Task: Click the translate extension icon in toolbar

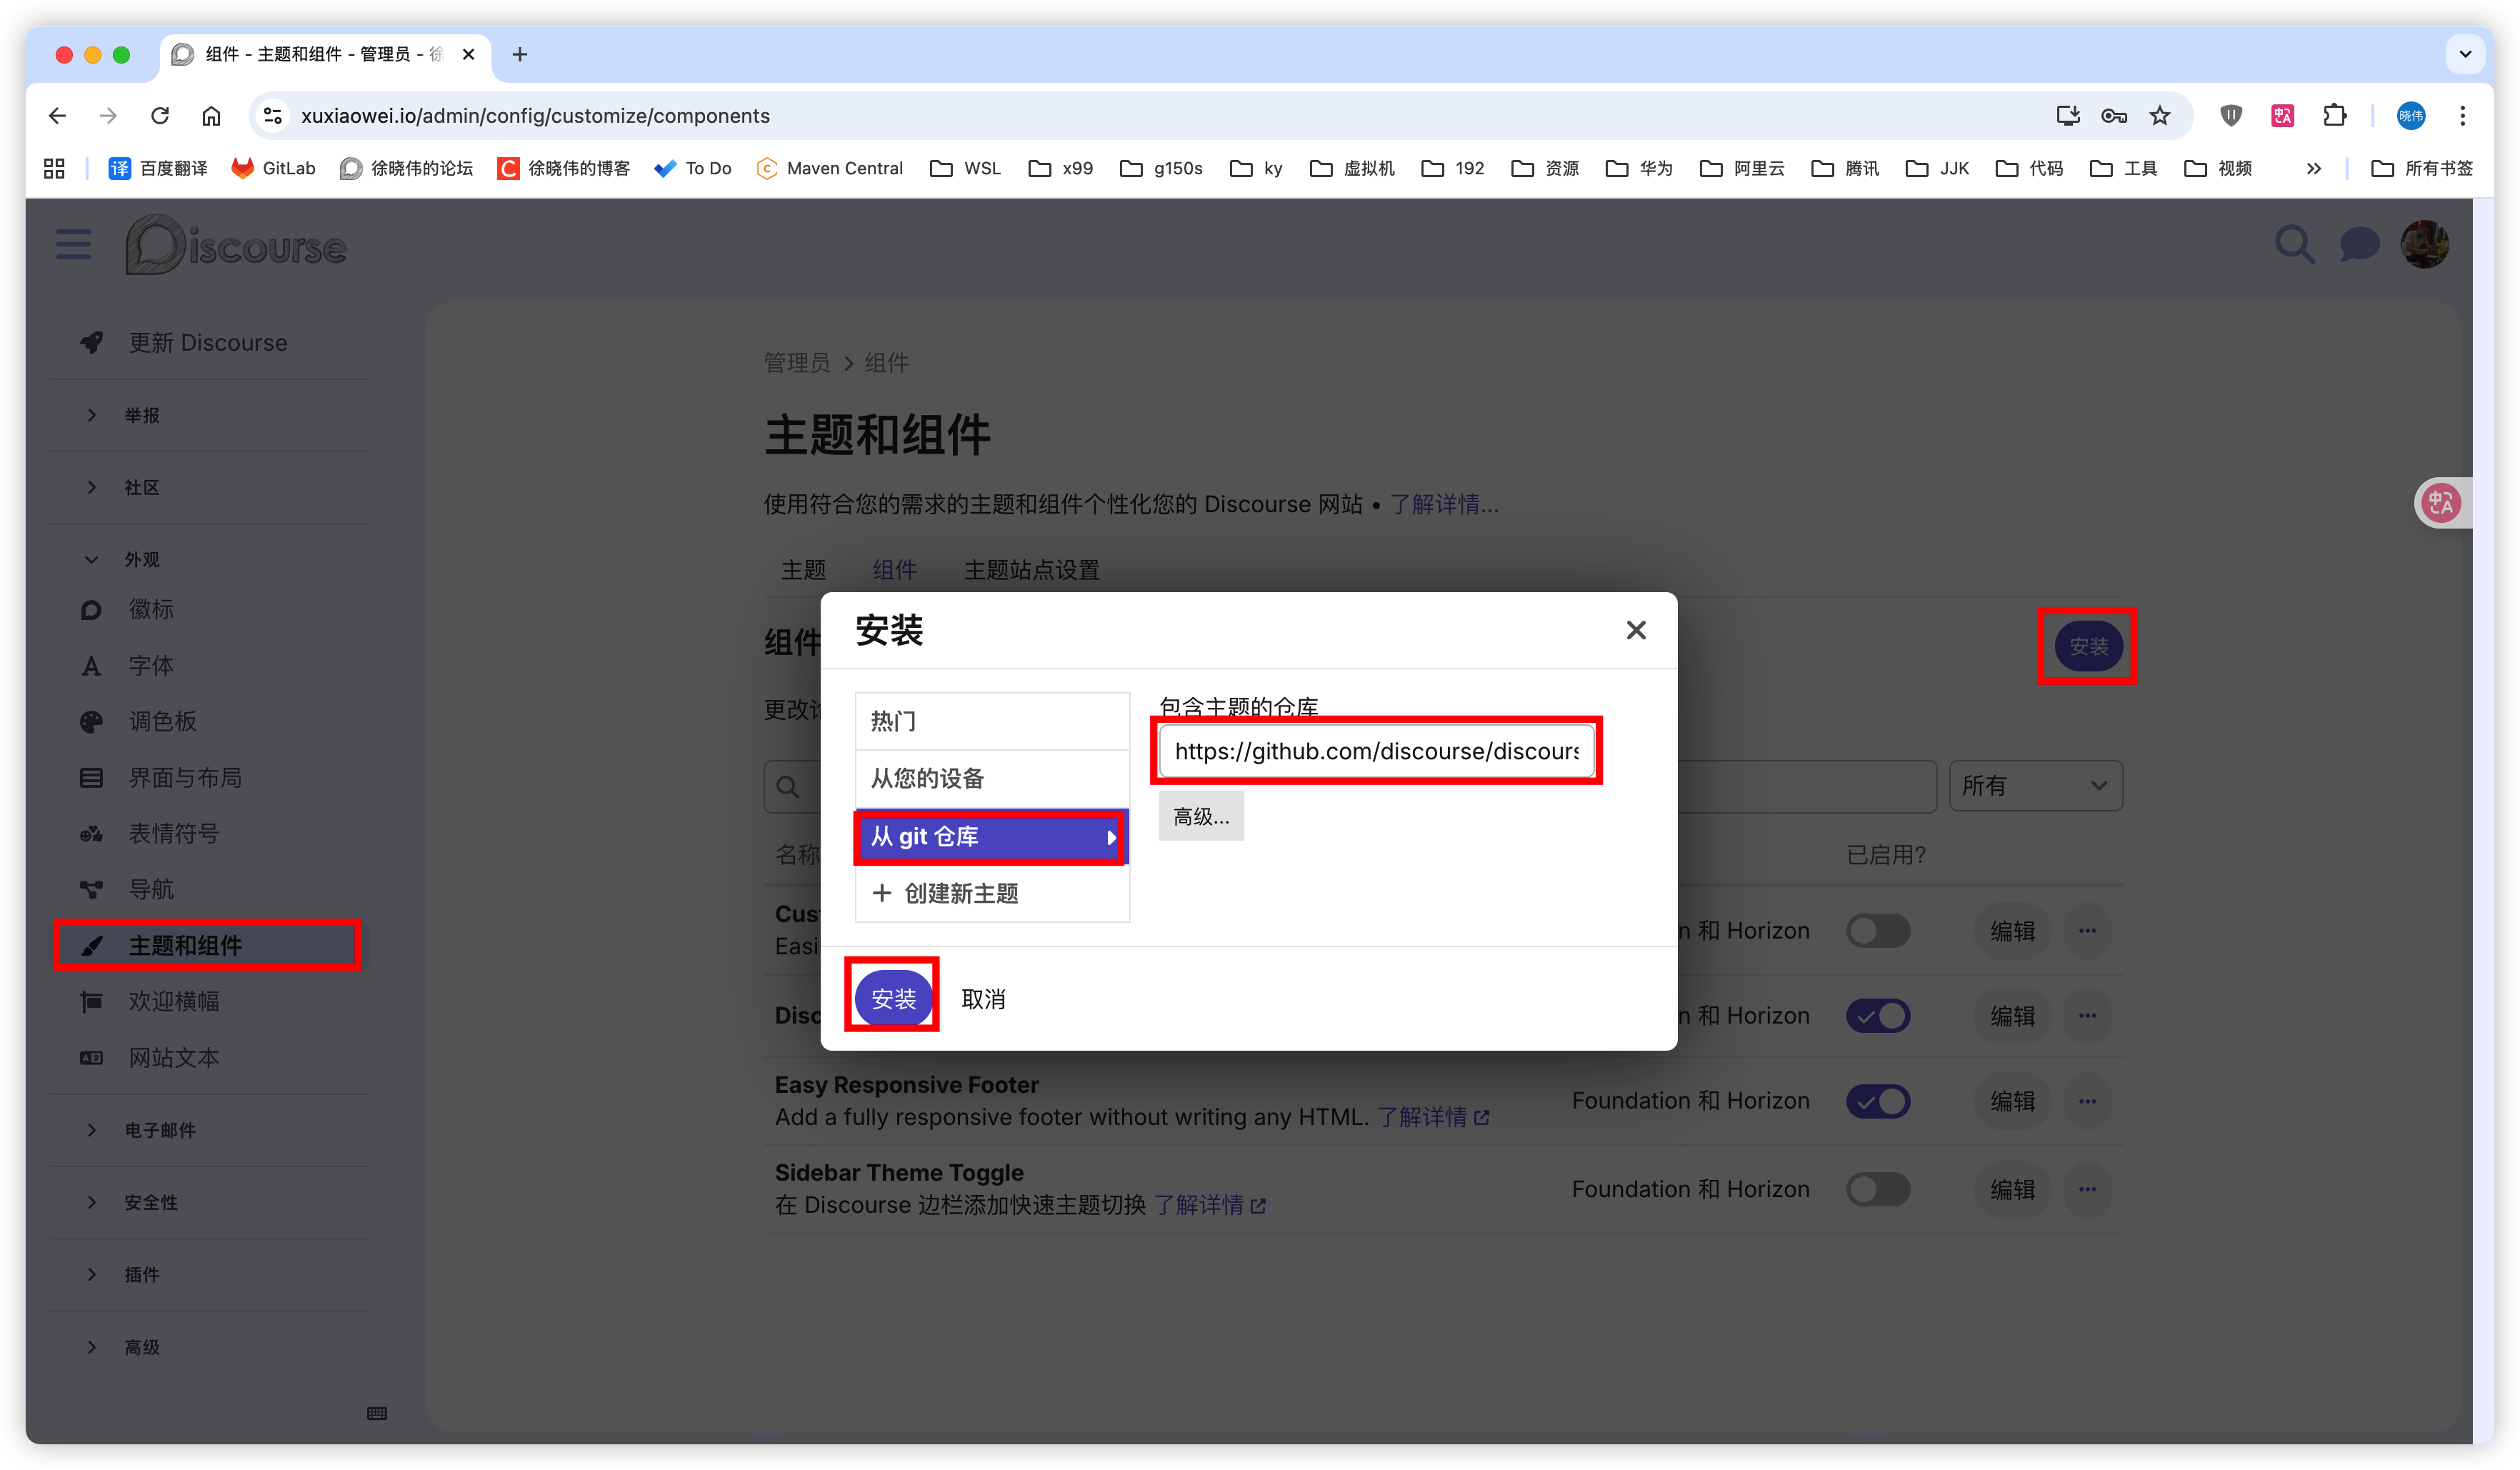Action: tap(2283, 116)
